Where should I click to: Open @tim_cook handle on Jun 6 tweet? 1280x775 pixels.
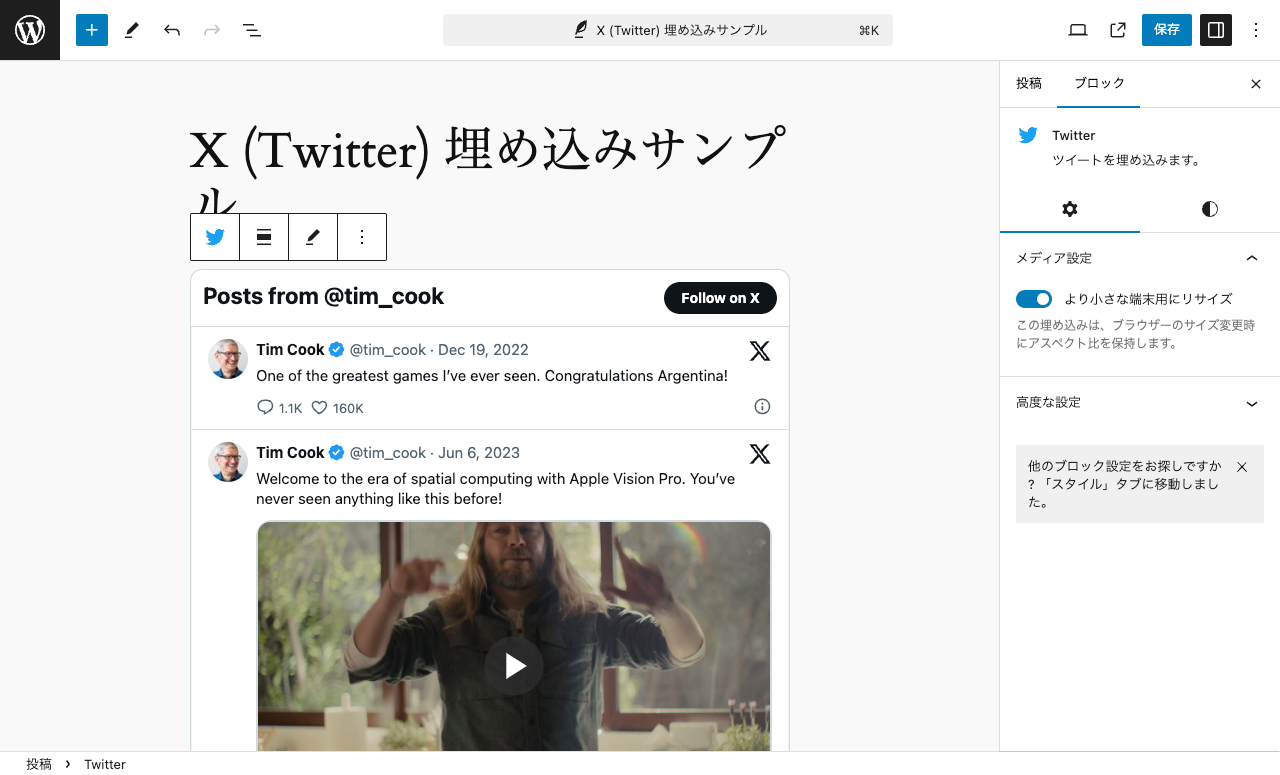pos(388,453)
